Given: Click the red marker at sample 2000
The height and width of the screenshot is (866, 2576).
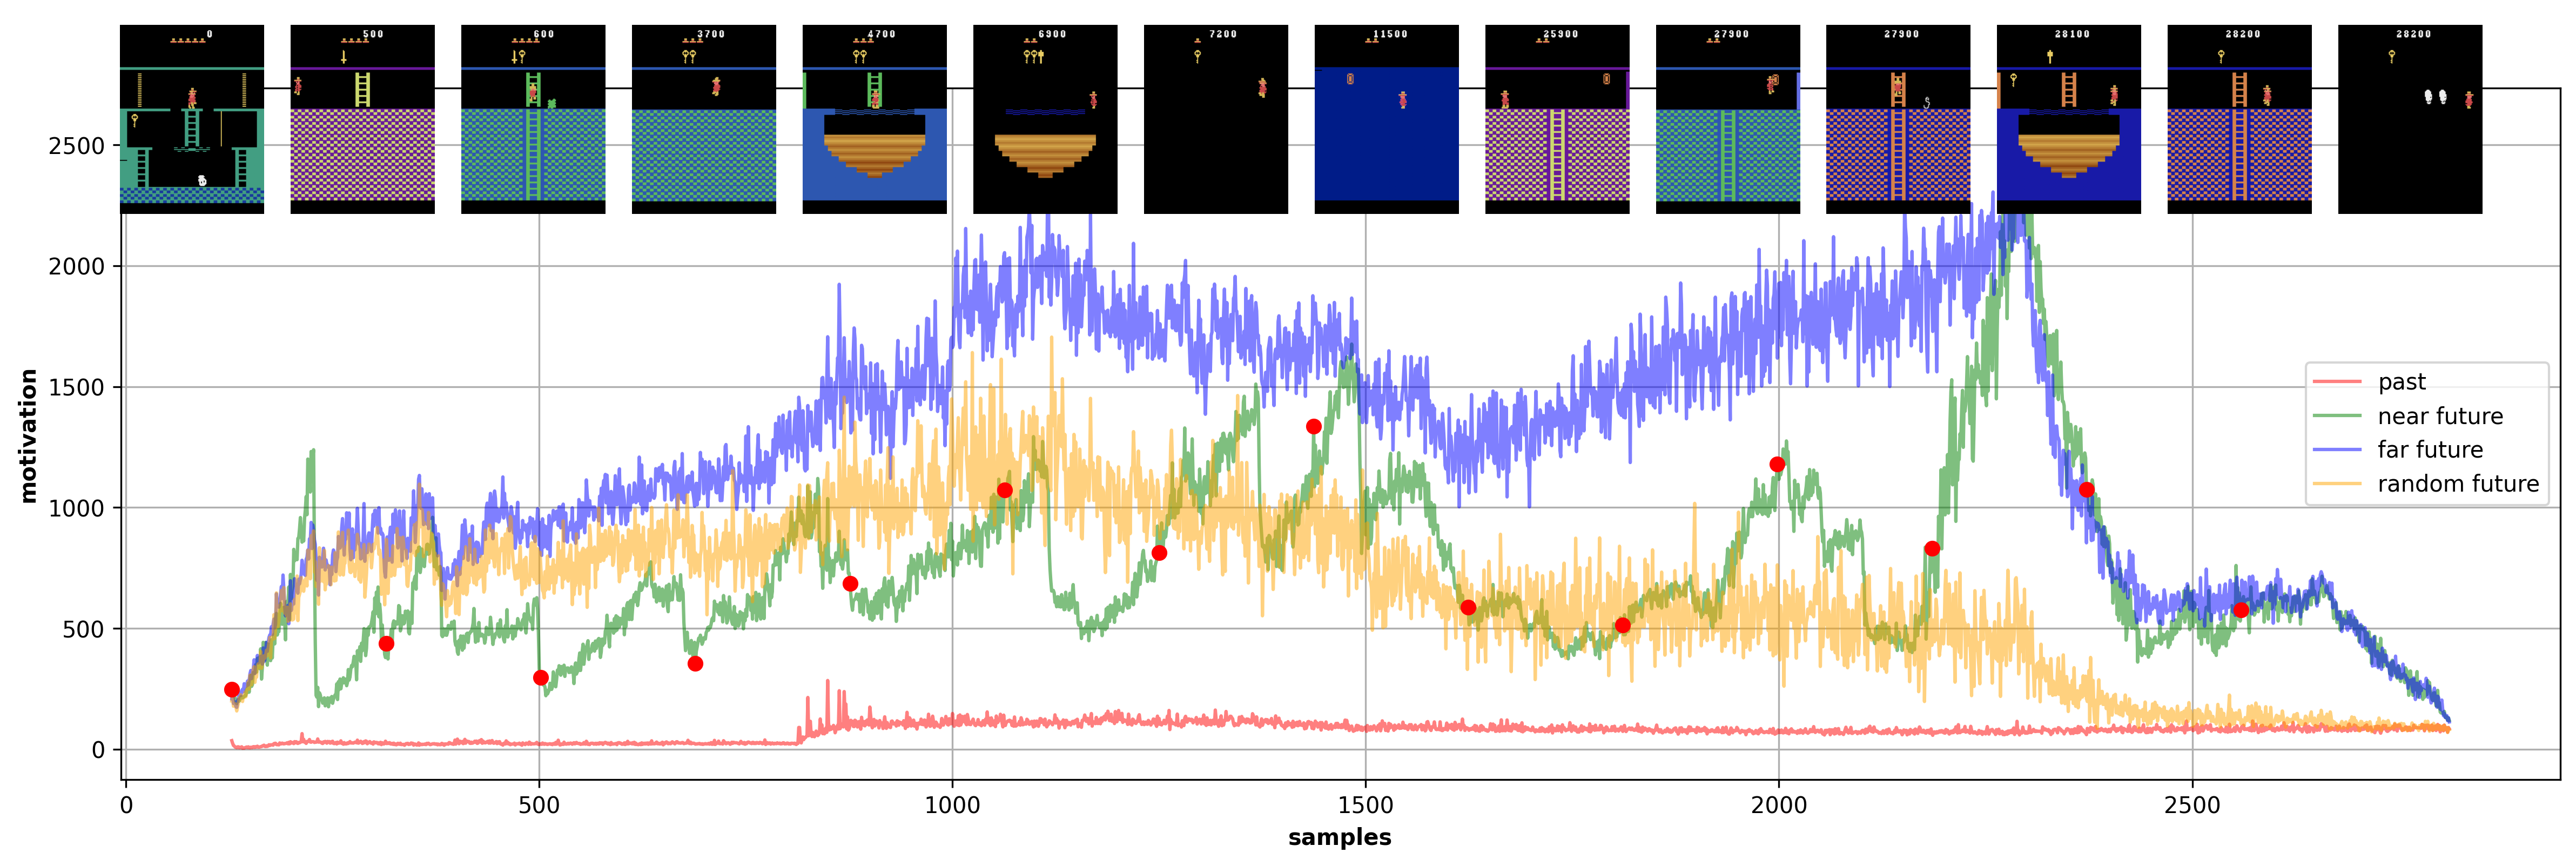Looking at the screenshot, I should pyautogui.click(x=1777, y=464).
